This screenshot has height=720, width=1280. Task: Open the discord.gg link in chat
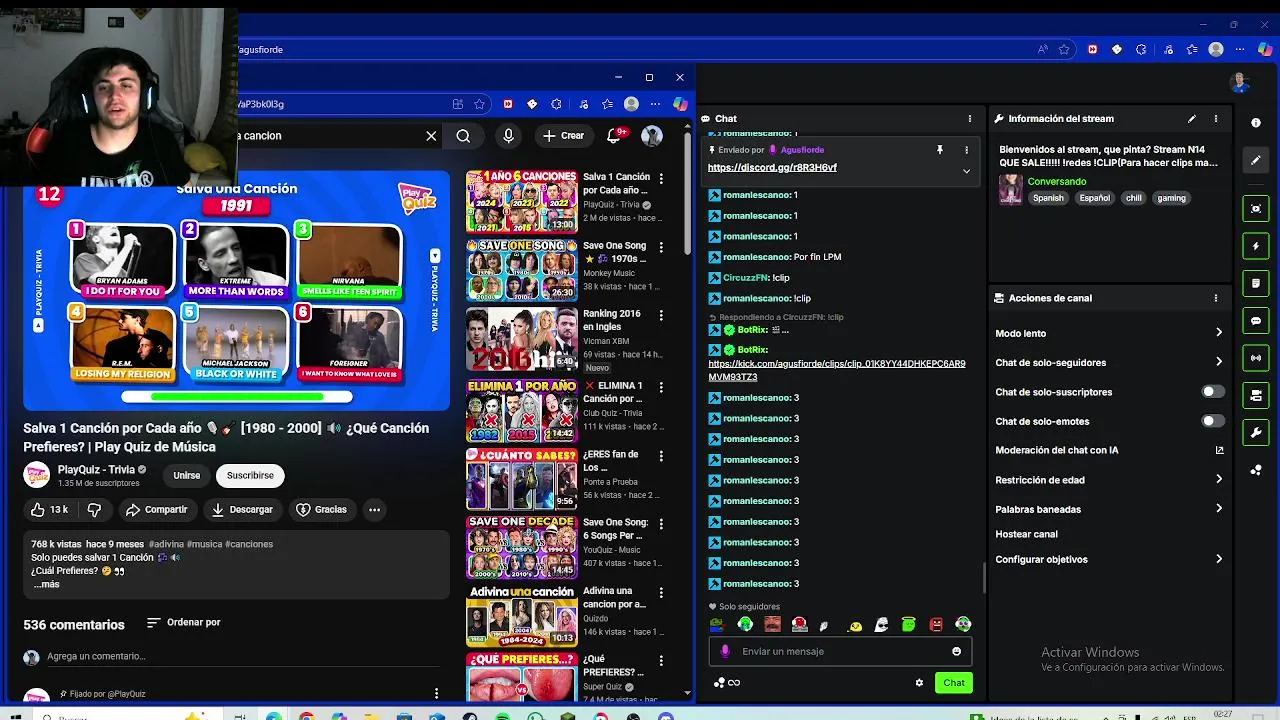[x=772, y=168]
